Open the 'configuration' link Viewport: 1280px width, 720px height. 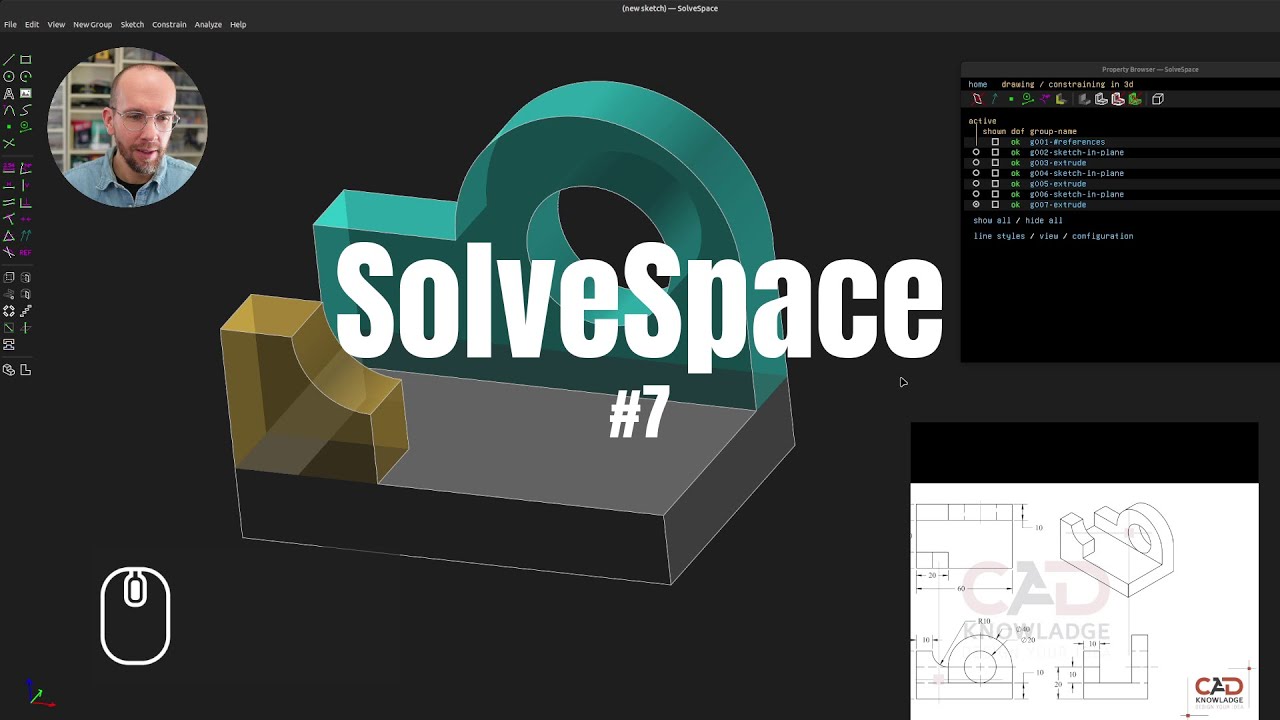(x=1103, y=236)
